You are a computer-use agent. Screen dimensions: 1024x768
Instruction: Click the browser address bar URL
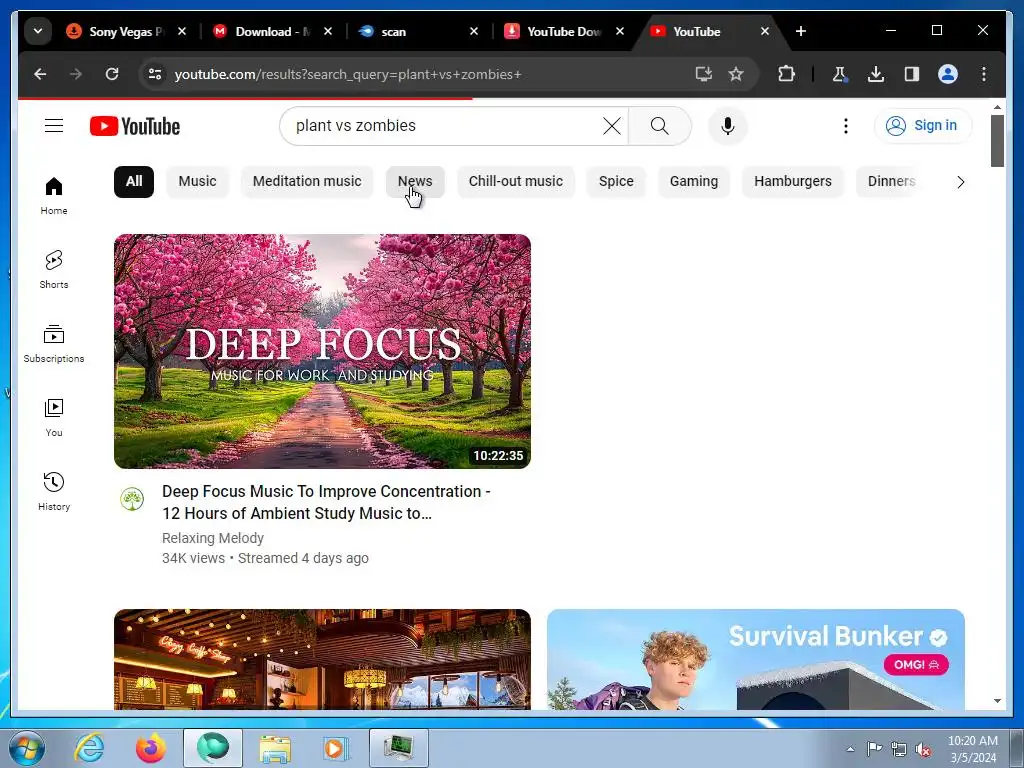(347, 74)
